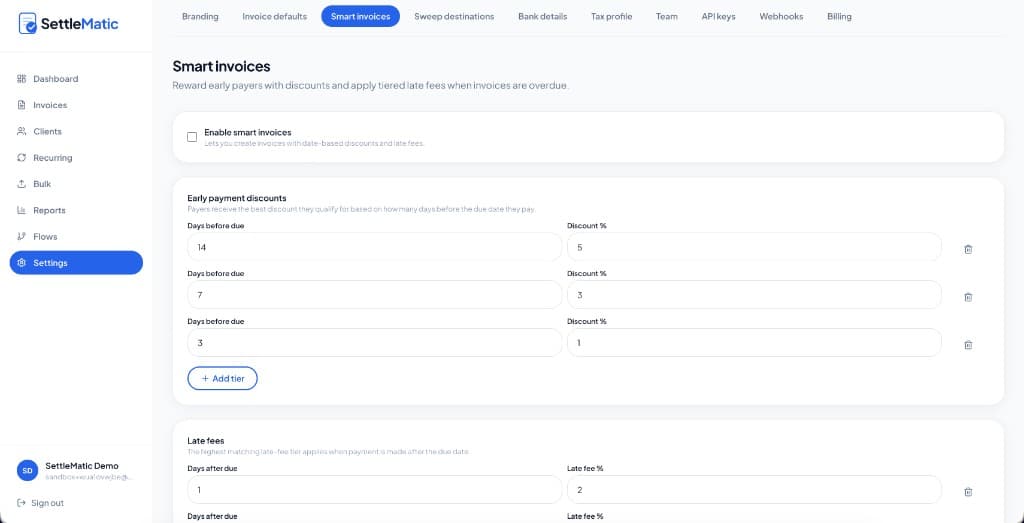Click the SD account avatar
1024x523 pixels.
click(x=27, y=470)
